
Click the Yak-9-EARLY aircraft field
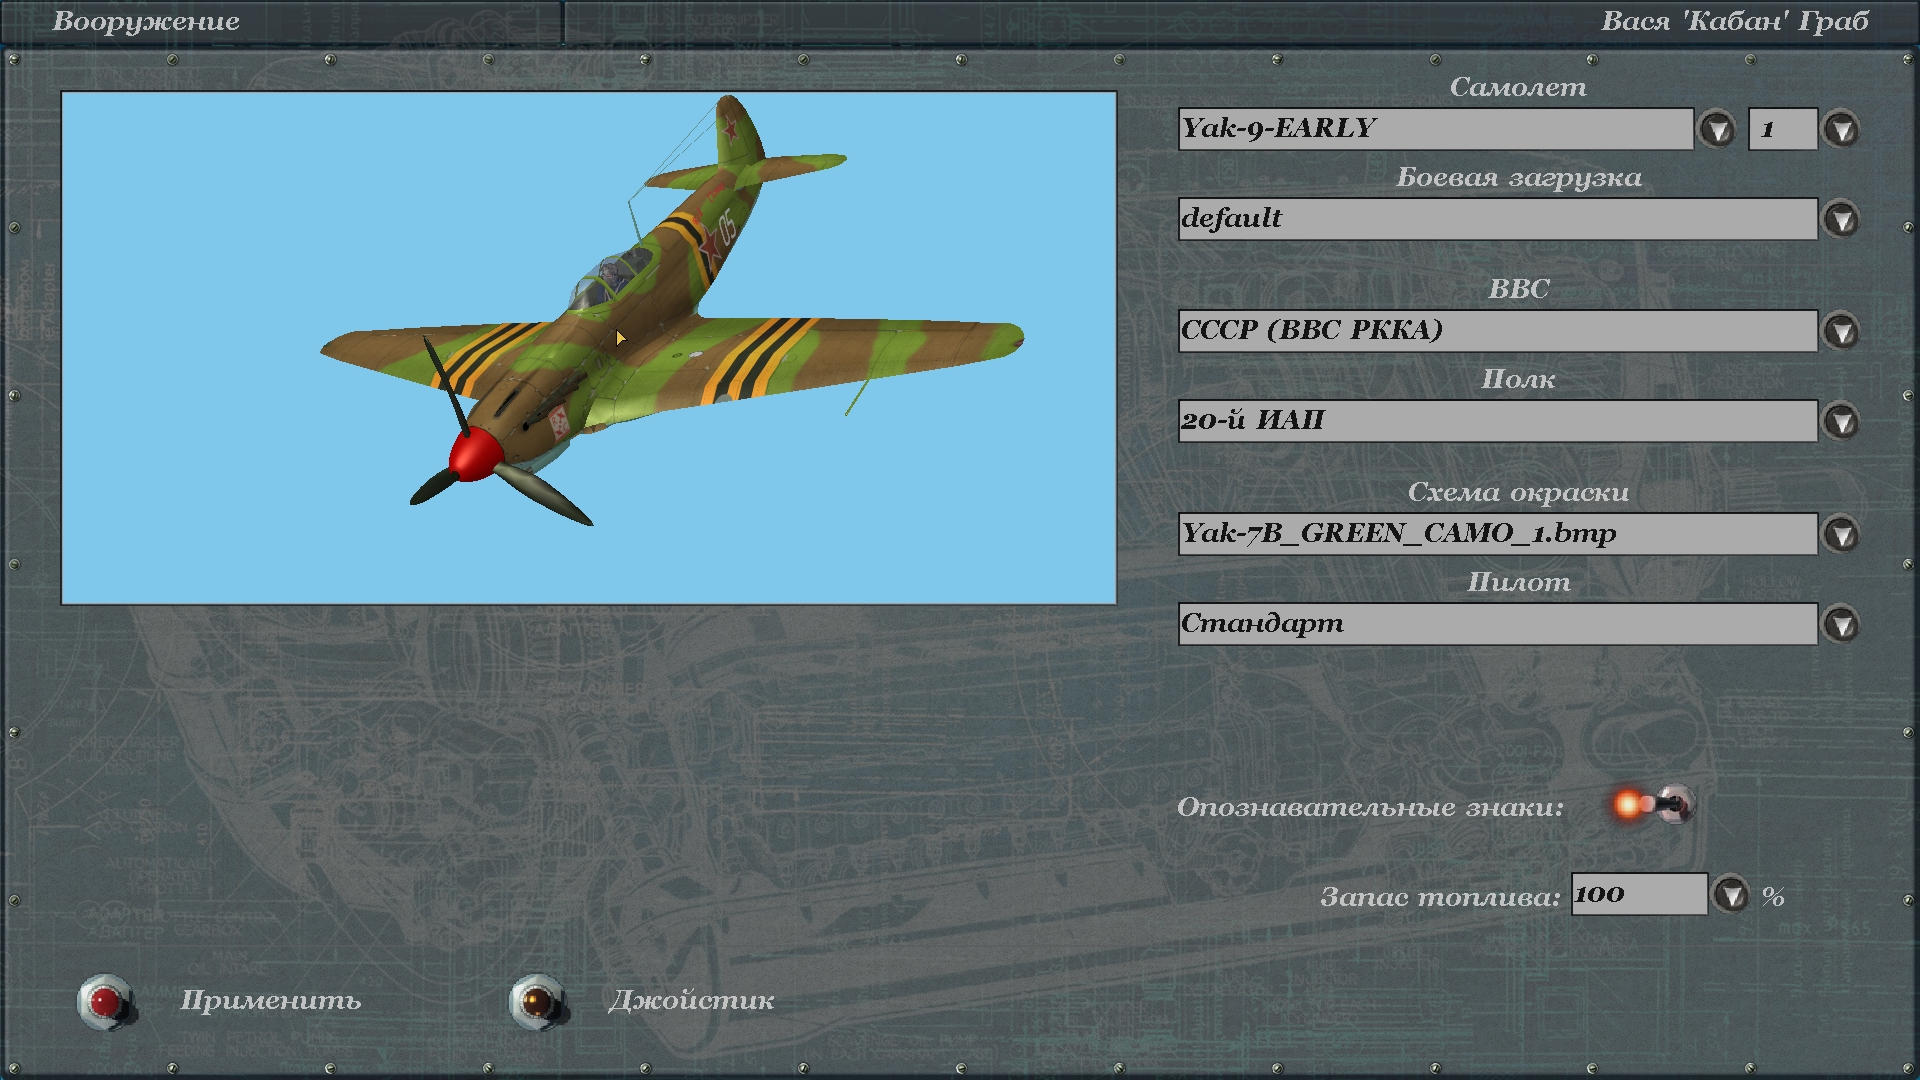(x=1435, y=129)
